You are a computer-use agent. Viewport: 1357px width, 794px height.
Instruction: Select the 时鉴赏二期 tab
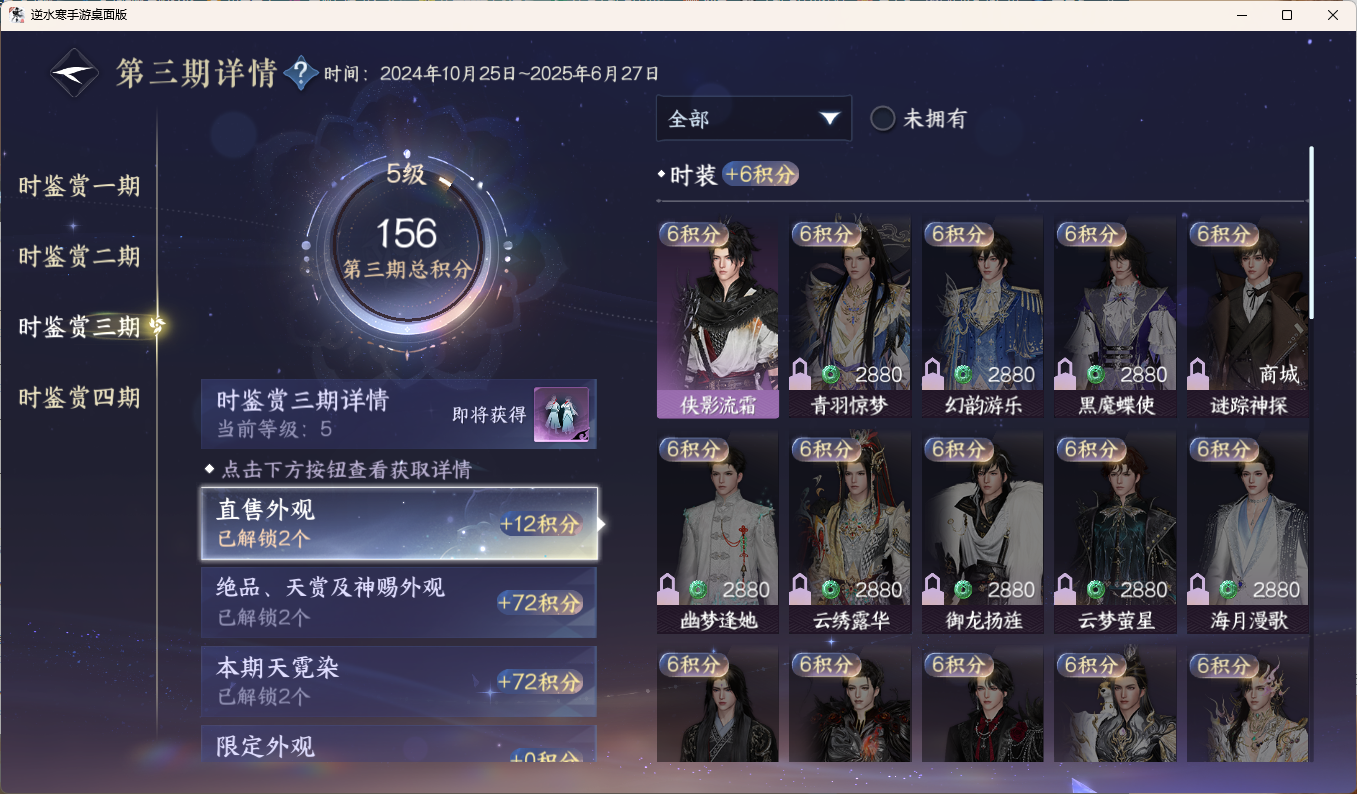pyautogui.click(x=79, y=256)
